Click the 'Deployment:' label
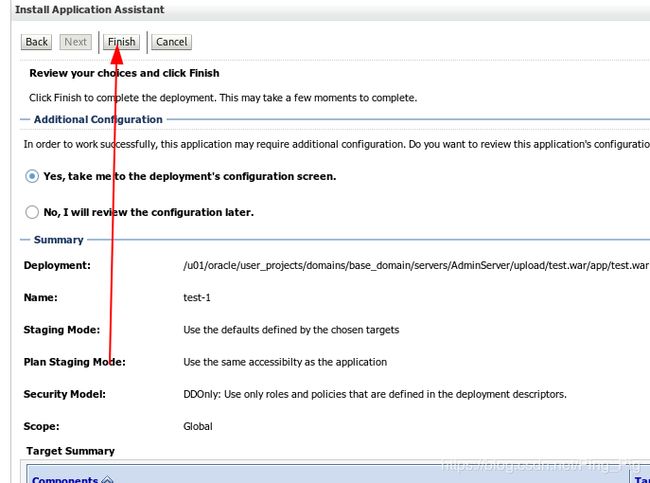 57,265
